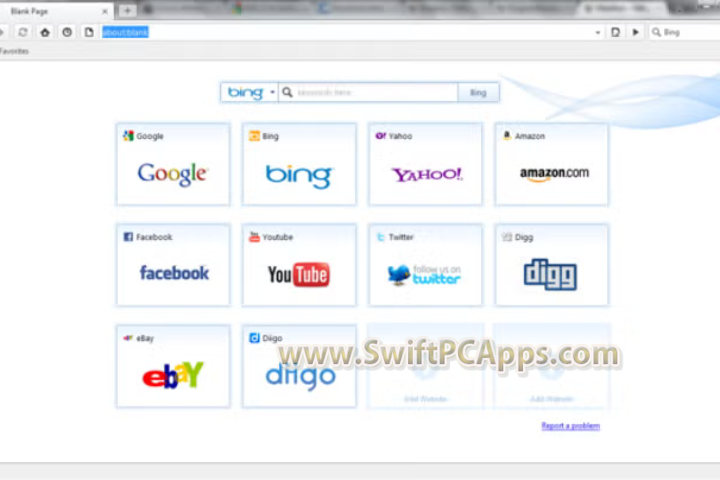
Task: Close the Blank Page tab
Action: coord(105,11)
